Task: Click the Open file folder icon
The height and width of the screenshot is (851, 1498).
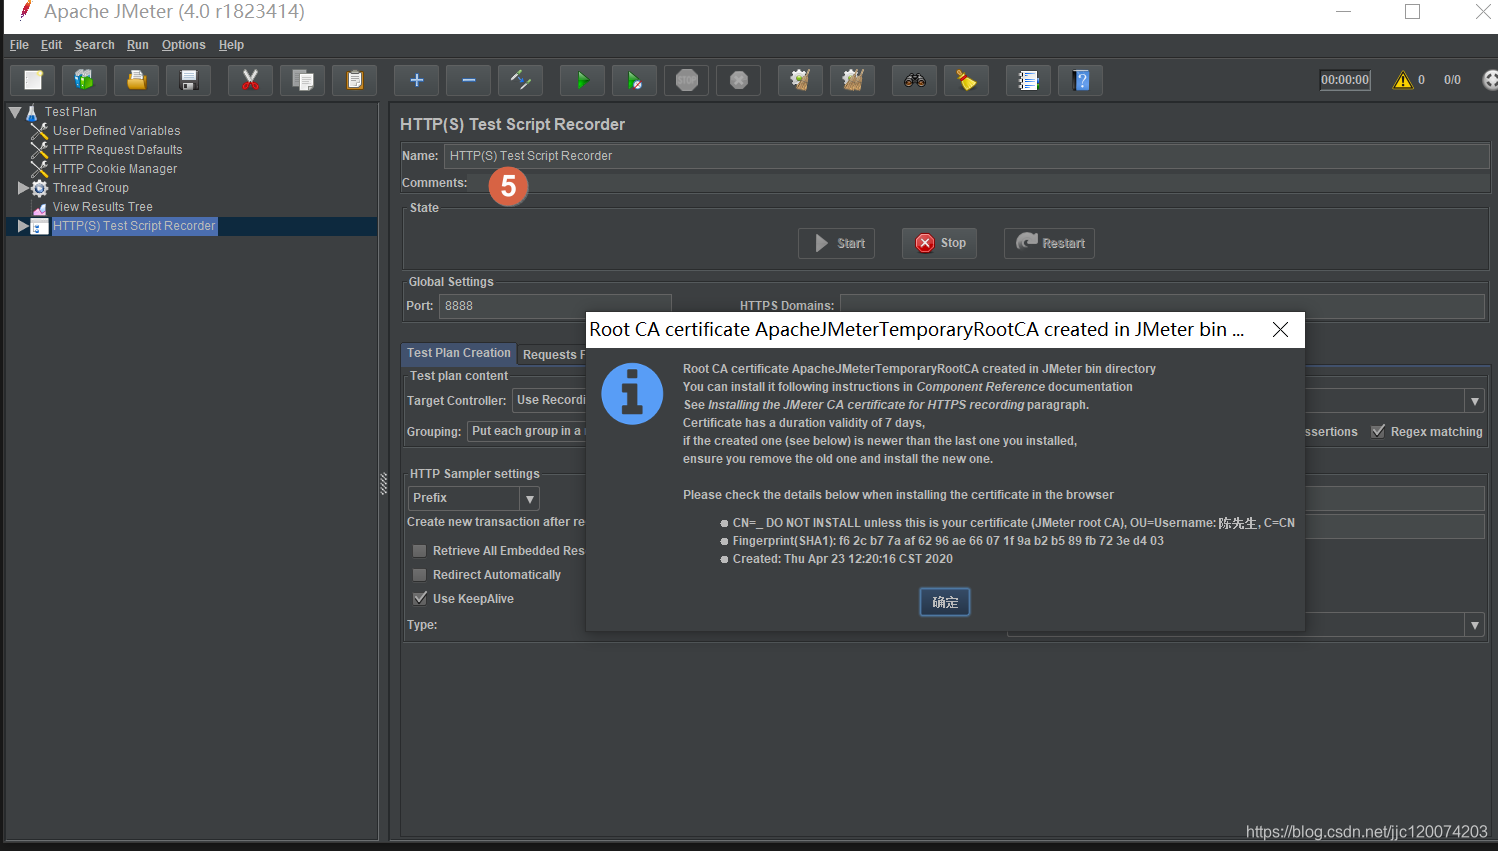Action: [x=136, y=80]
